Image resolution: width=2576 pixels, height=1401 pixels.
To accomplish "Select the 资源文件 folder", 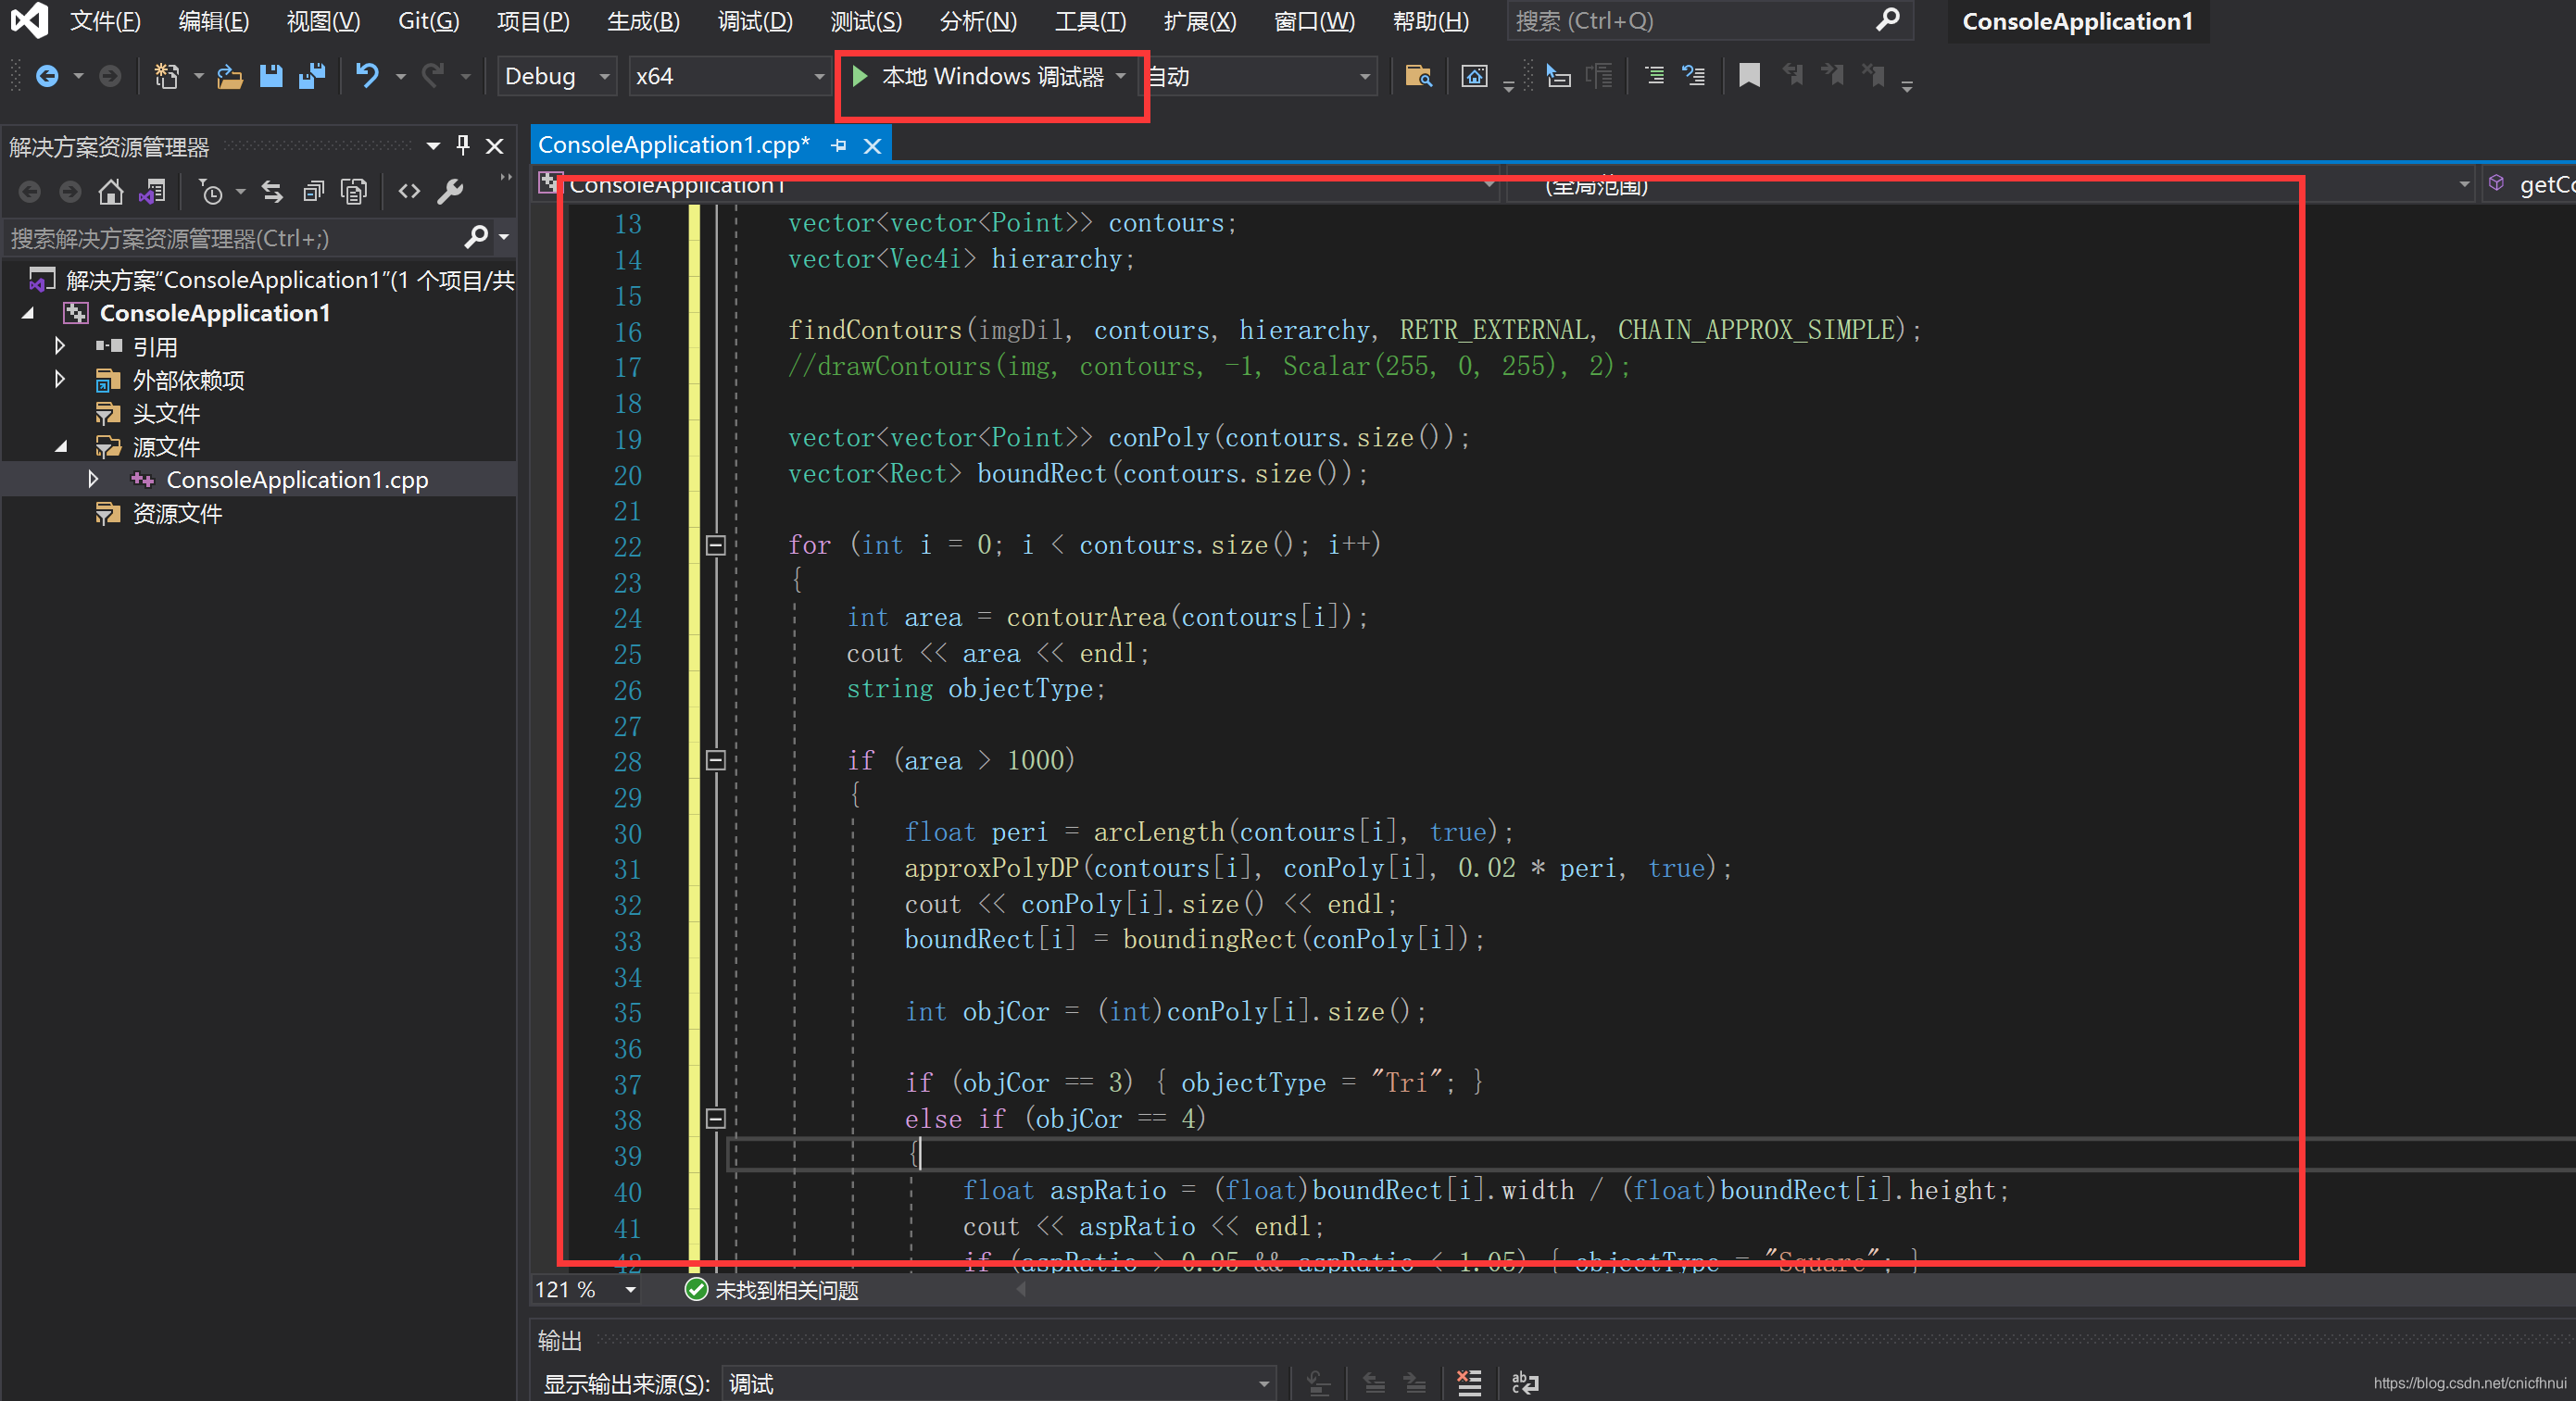I will coord(177,513).
